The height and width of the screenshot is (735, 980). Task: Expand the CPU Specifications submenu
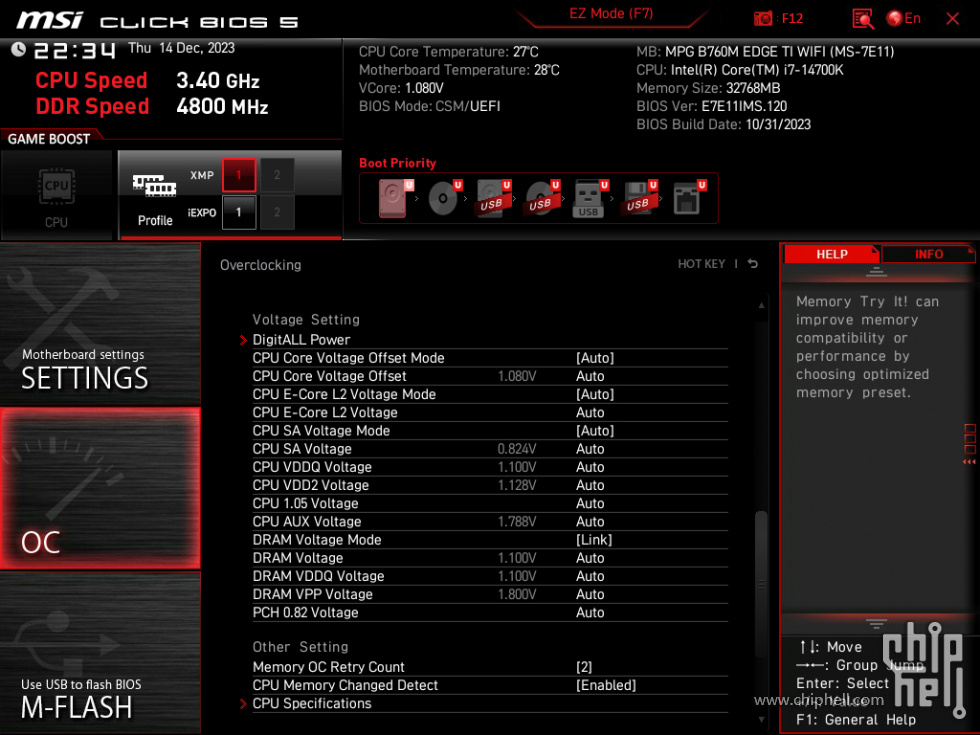point(312,703)
